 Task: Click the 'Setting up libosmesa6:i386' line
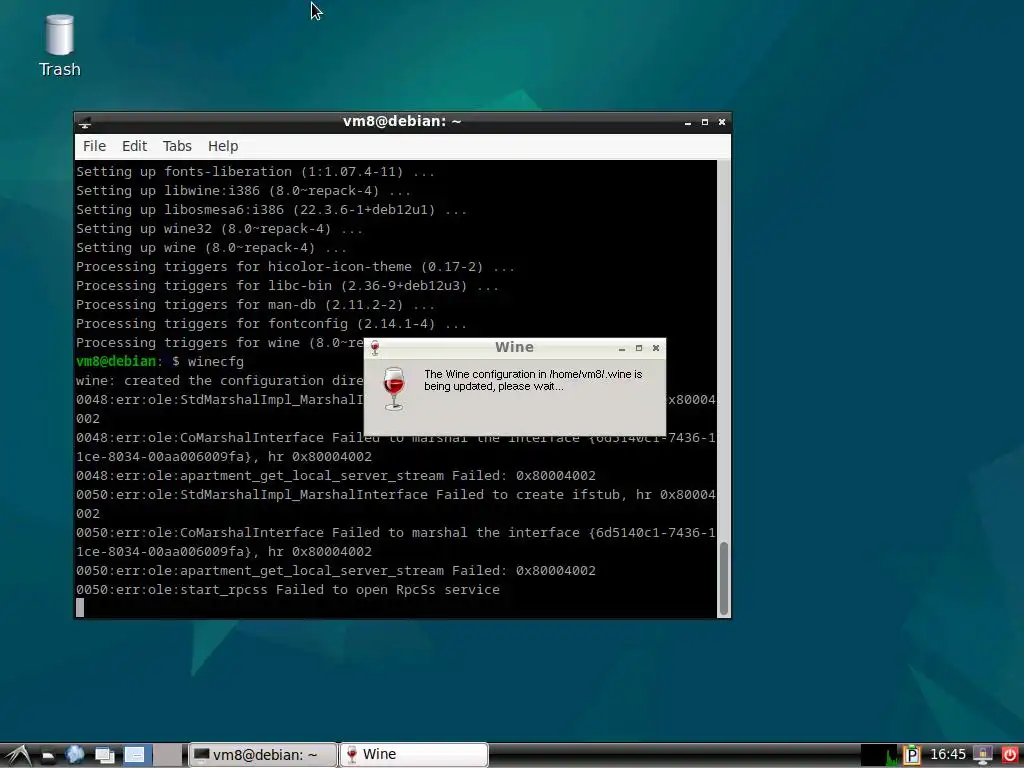[x=271, y=210]
